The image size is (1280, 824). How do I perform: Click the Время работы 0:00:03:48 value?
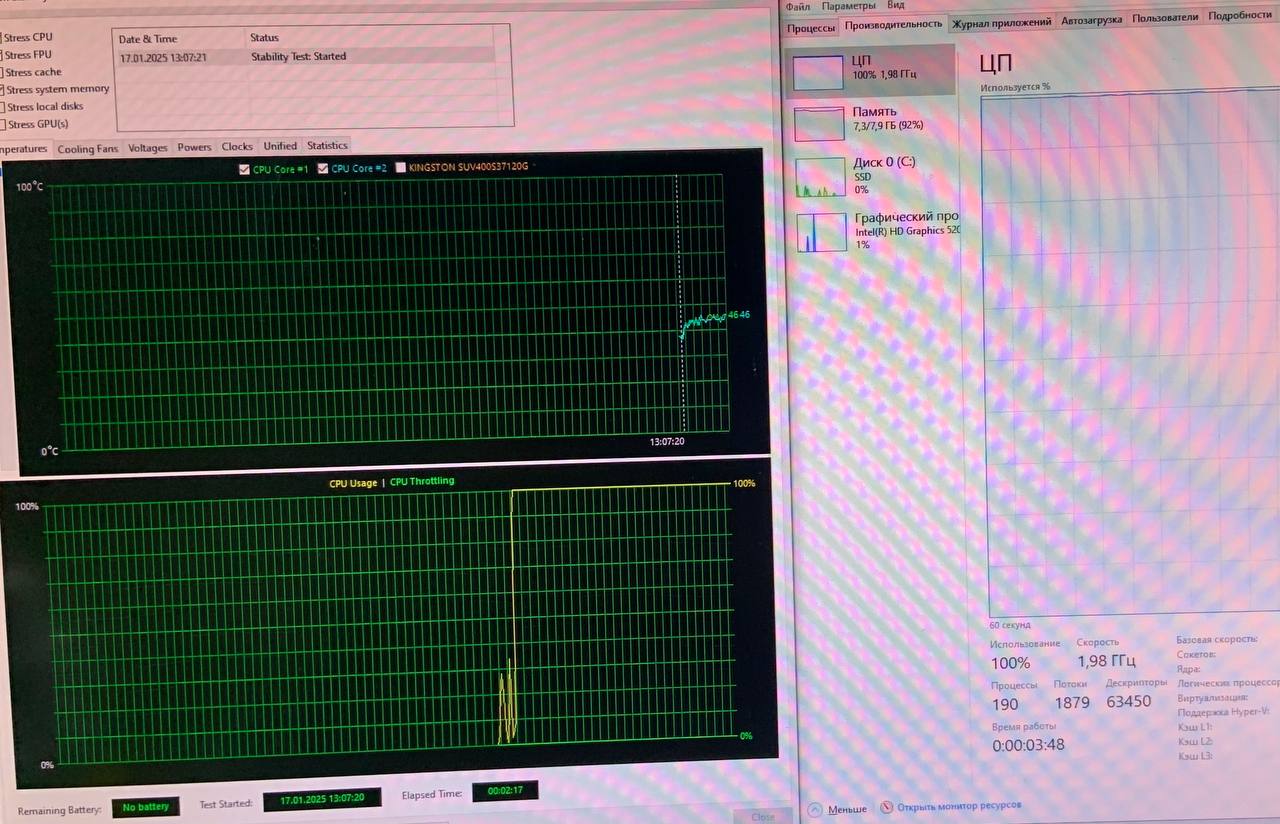point(1028,745)
